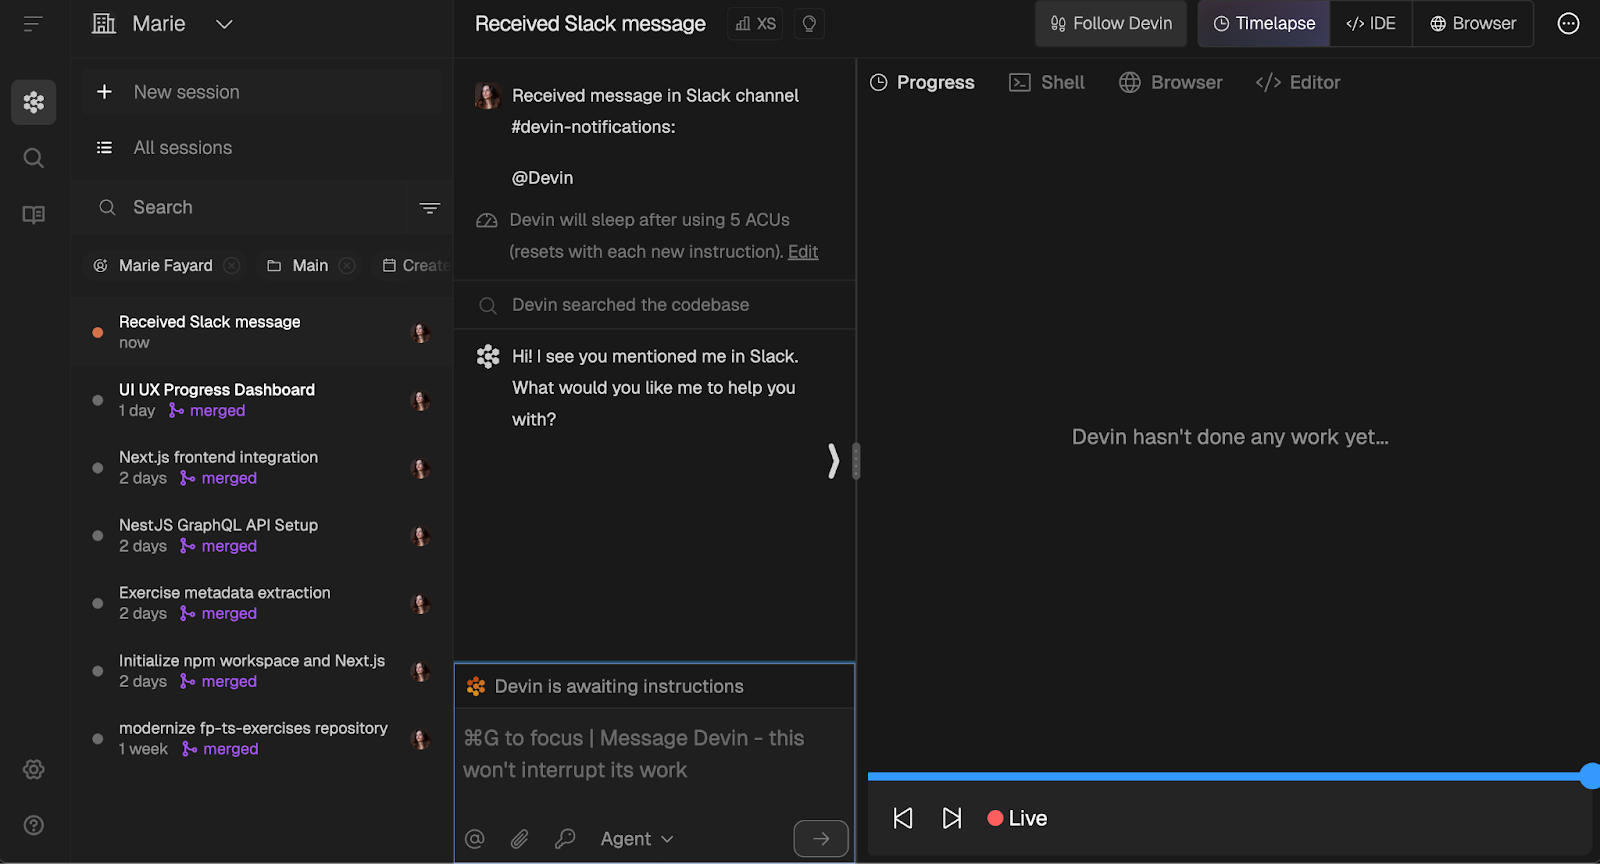Remove the Marie Fayard filter chip
This screenshot has width=1600, height=864.
(232, 265)
